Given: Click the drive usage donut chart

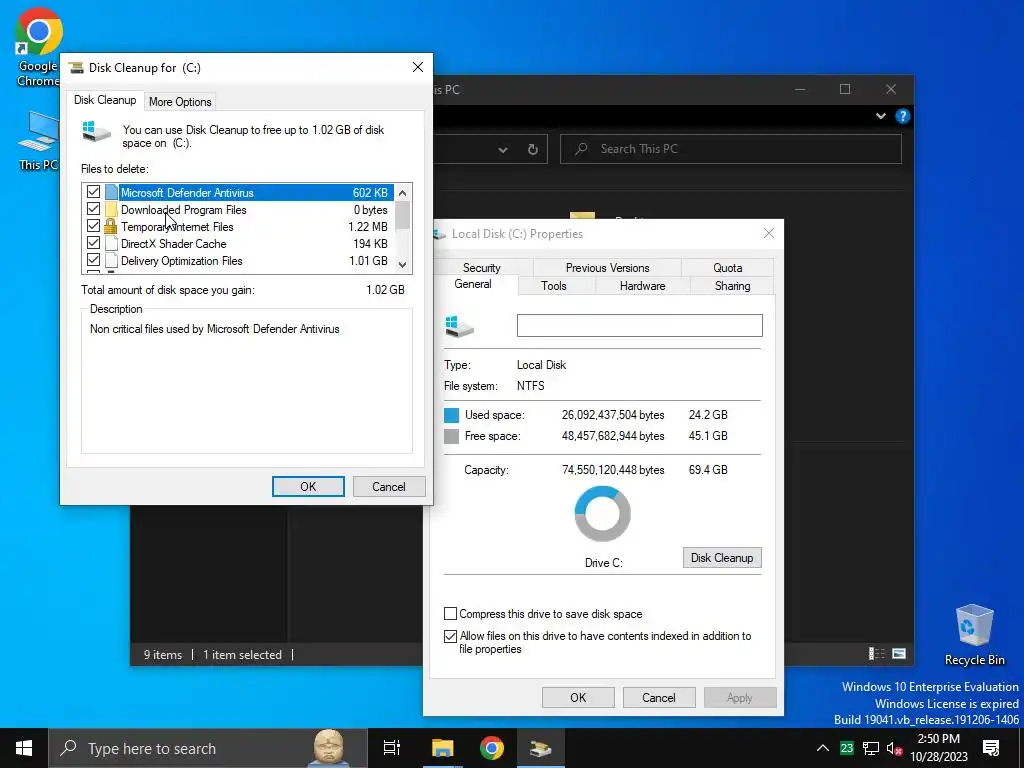Looking at the screenshot, I should point(603,513).
